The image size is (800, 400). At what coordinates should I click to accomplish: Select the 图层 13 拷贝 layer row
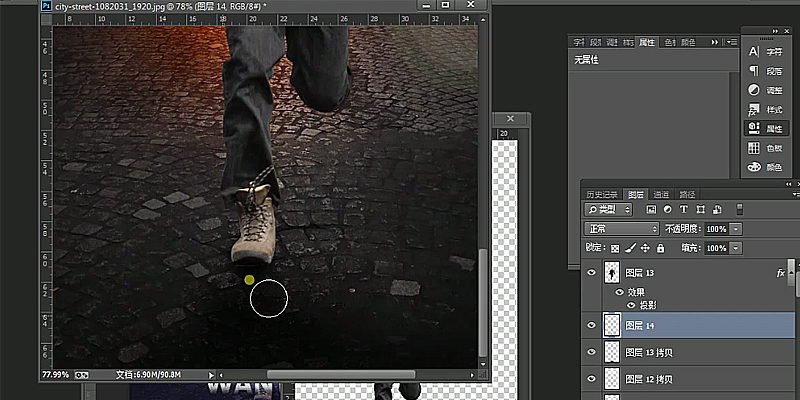click(688, 352)
